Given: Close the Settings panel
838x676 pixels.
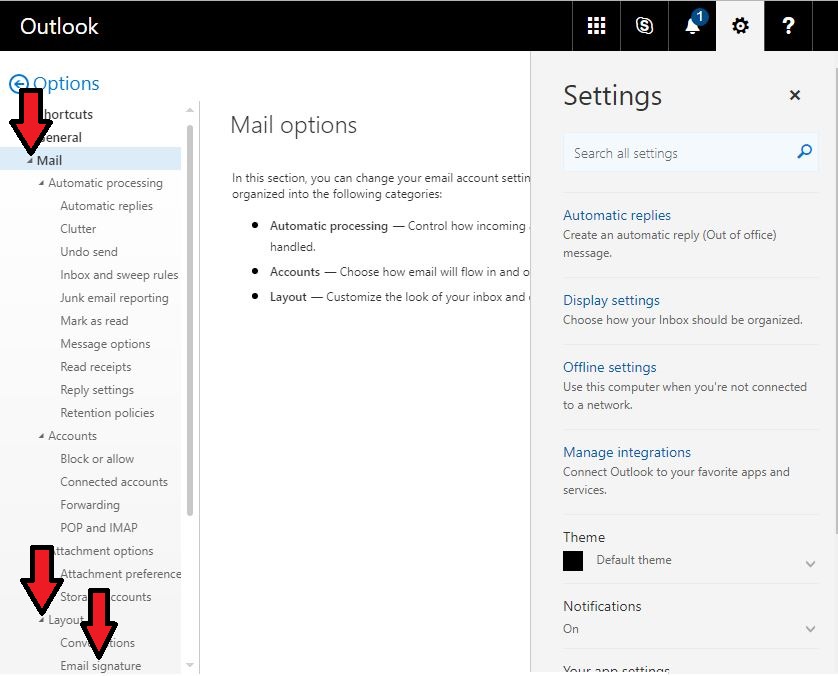Looking at the screenshot, I should 795,96.
